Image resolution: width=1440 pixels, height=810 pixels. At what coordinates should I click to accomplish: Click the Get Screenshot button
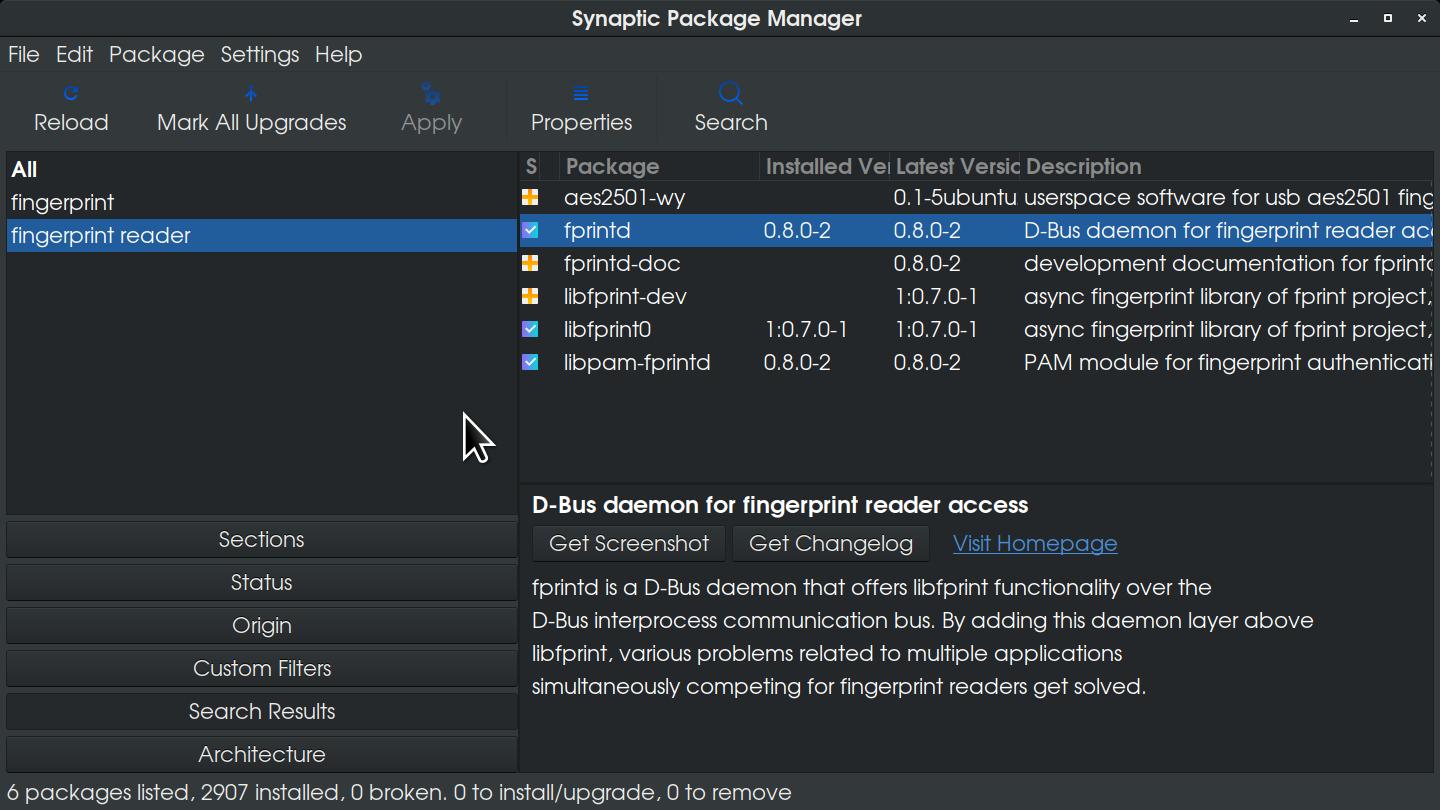pyautogui.click(x=629, y=543)
